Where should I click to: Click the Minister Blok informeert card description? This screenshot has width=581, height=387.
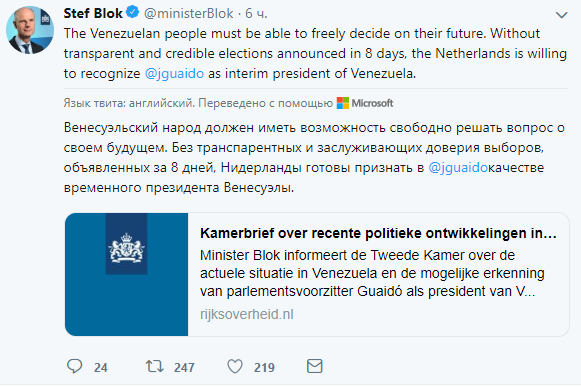pyautogui.click(x=372, y=273)
